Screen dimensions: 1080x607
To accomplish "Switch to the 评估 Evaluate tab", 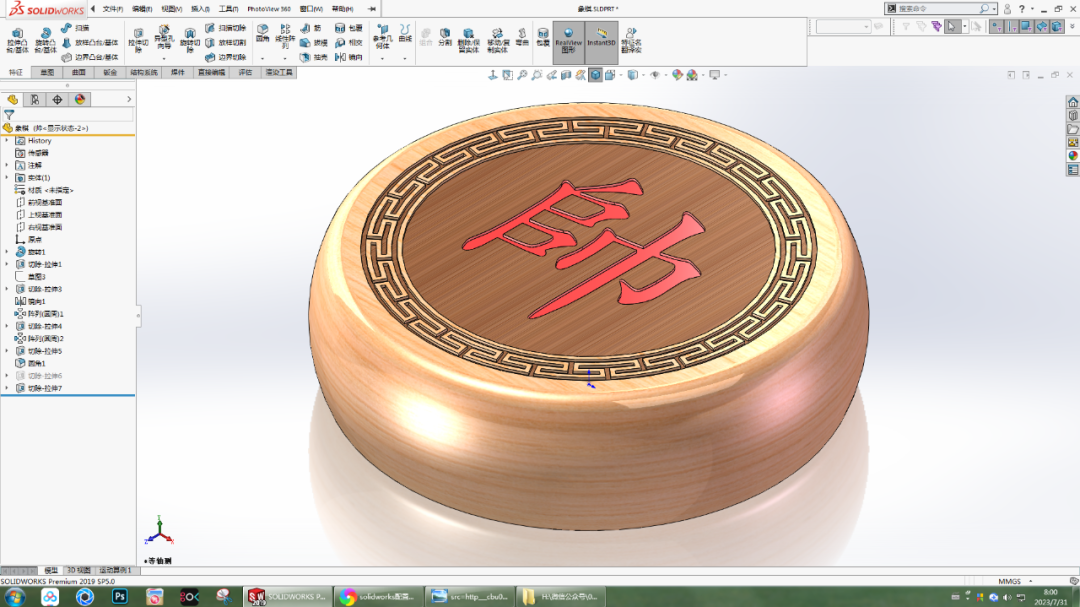I will click(245, 72).
